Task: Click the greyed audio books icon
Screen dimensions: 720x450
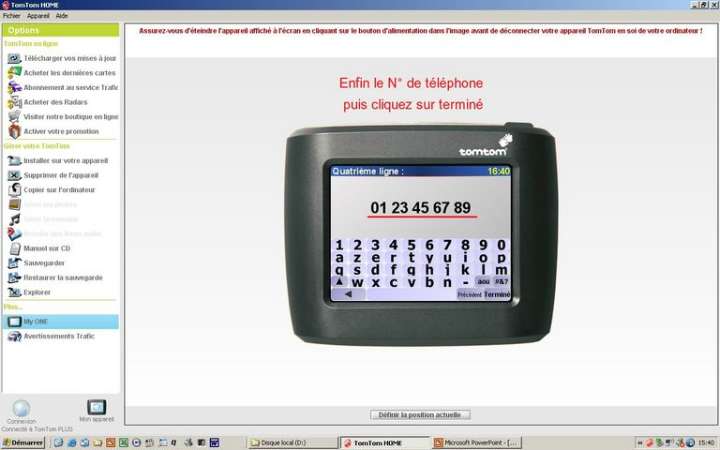Action: 14,234
